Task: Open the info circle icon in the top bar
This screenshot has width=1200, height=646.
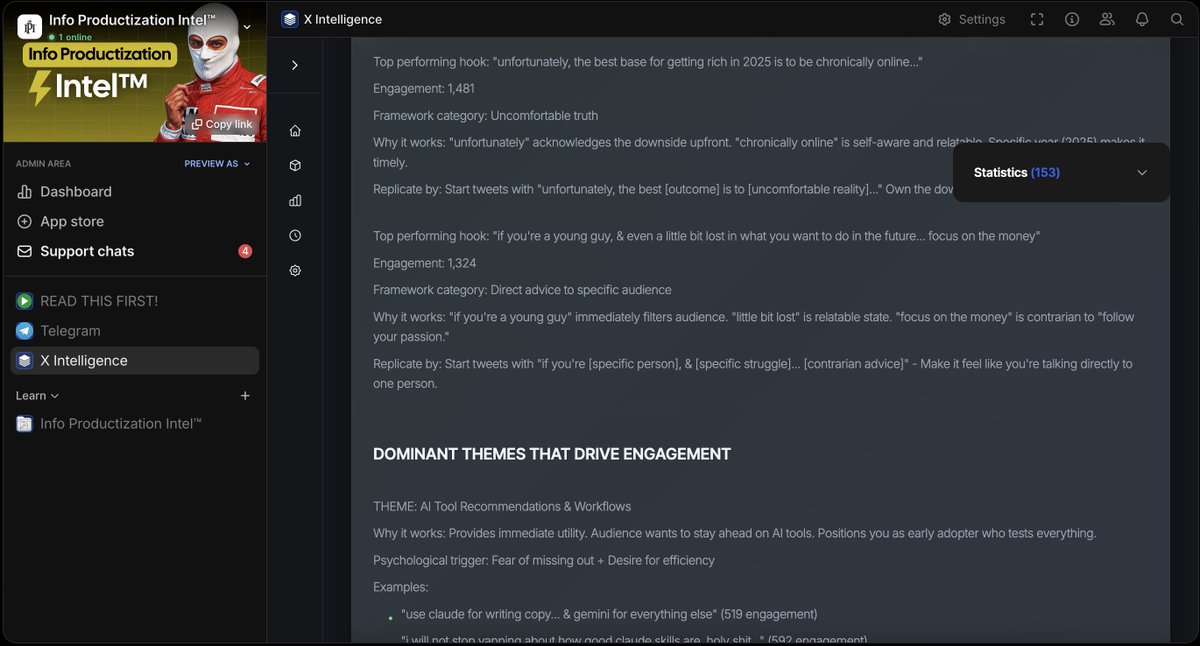Action: (x=1072, y=19)
